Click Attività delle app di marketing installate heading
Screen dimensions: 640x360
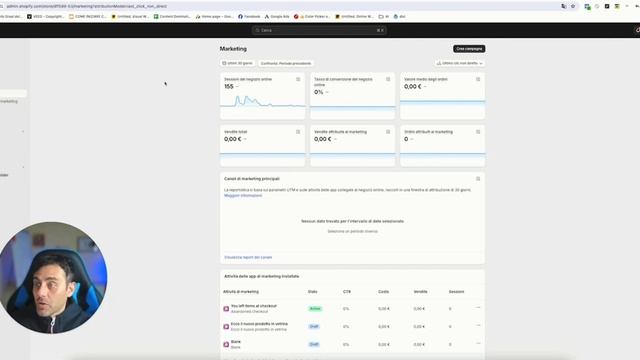[x=262, y=276]
